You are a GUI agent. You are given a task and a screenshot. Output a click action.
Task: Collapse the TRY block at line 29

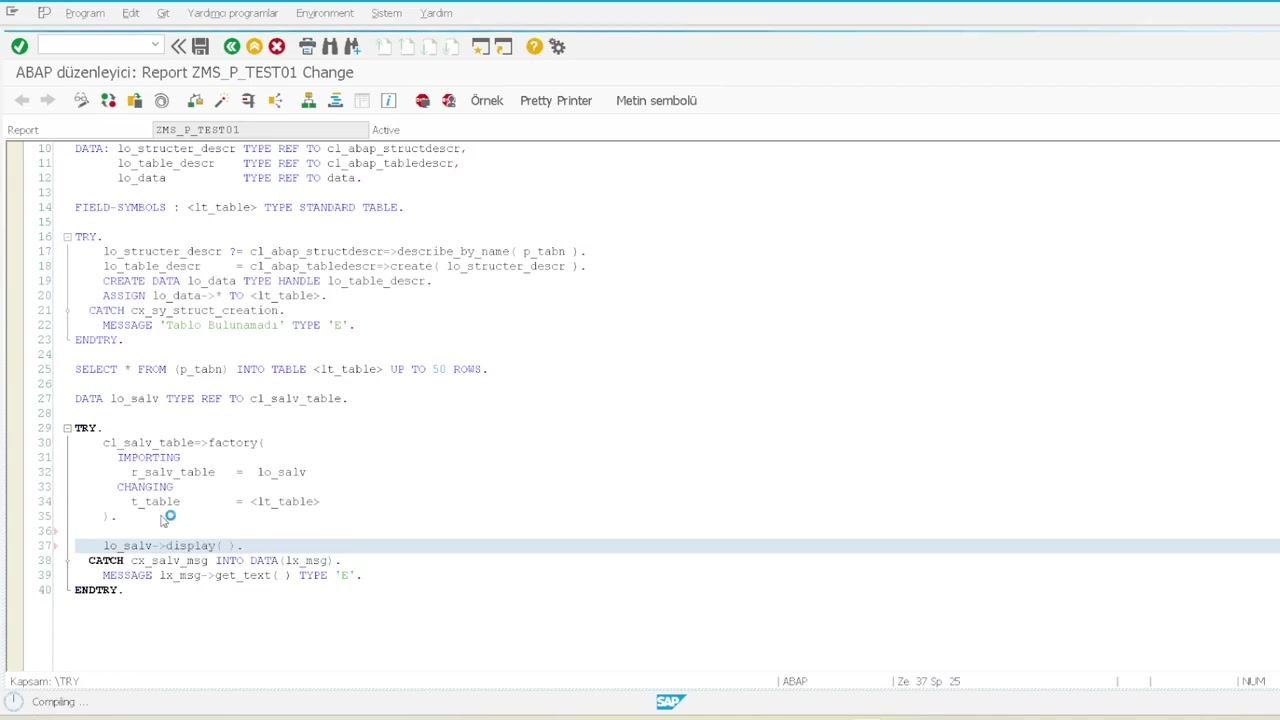pyautogui.click(x=67, y=428)
